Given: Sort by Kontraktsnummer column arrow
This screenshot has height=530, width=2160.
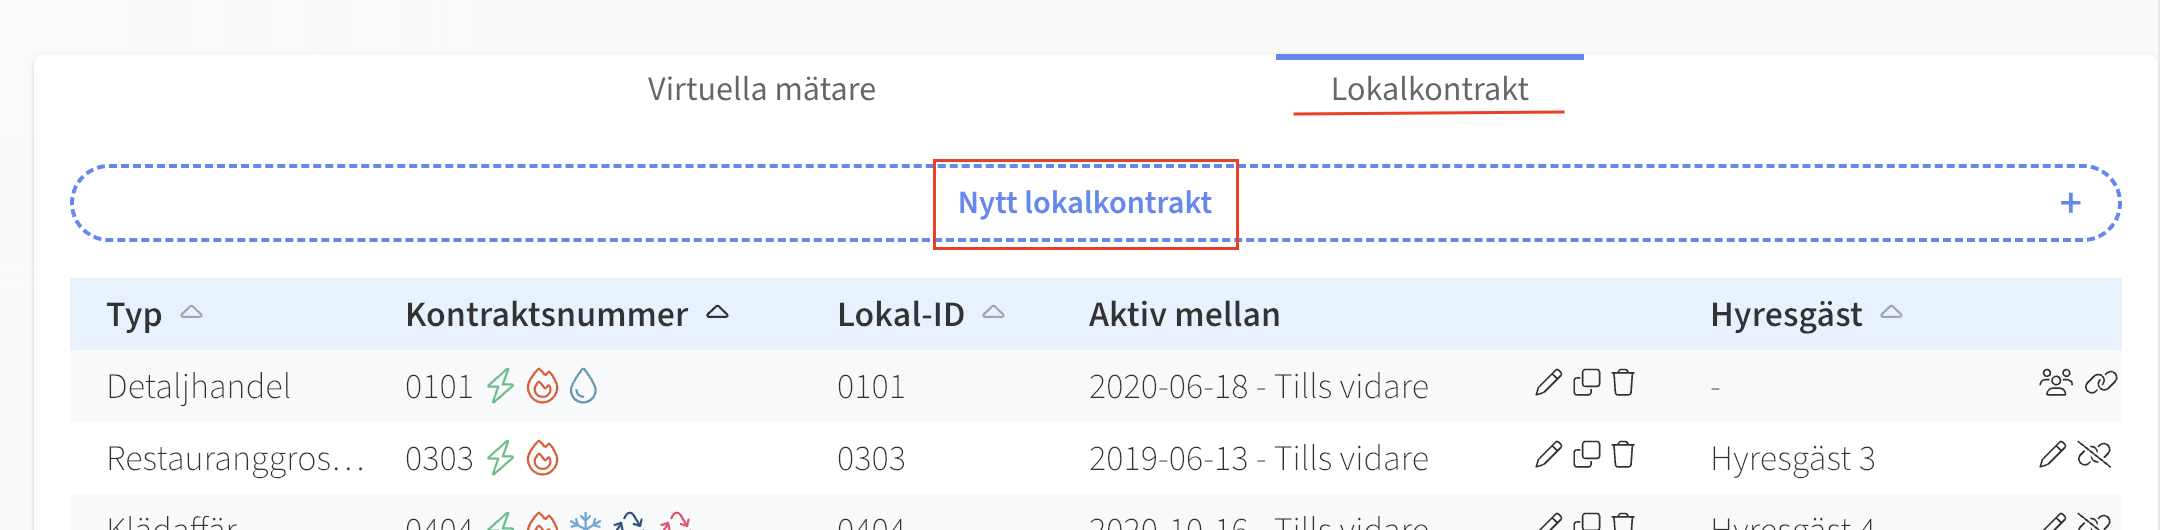Looking at the screenshot, I should (x=717, y=313).
